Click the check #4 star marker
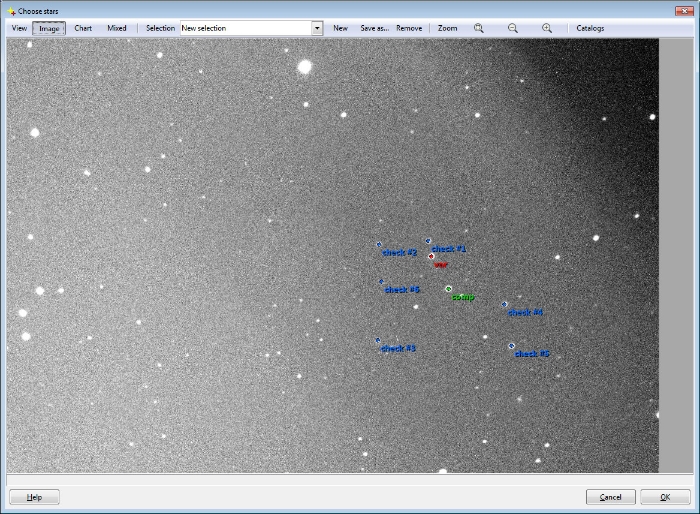The height and width of the screenshot is (514, 700). coord(504,304)
